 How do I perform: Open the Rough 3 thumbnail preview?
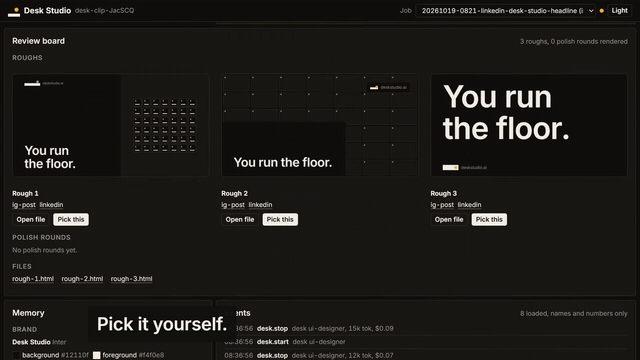(x=529, y=125)
